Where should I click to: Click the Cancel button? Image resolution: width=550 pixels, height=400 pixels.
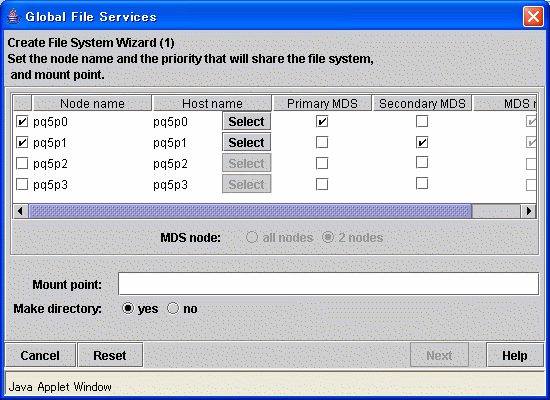coord(40,355)
